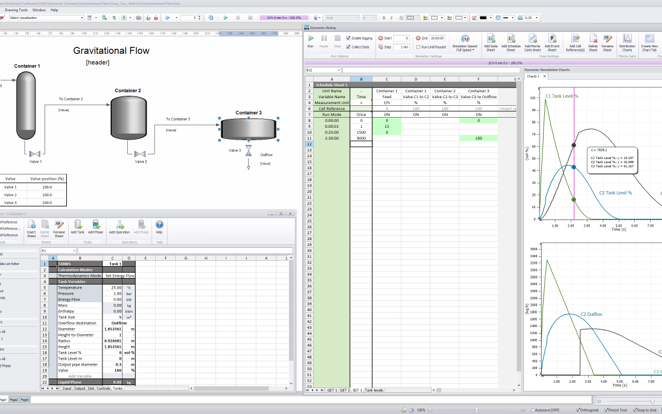Click Add Monte Carlo sheet icon
This screenshot has width=662, height=414.
(532, 43)
